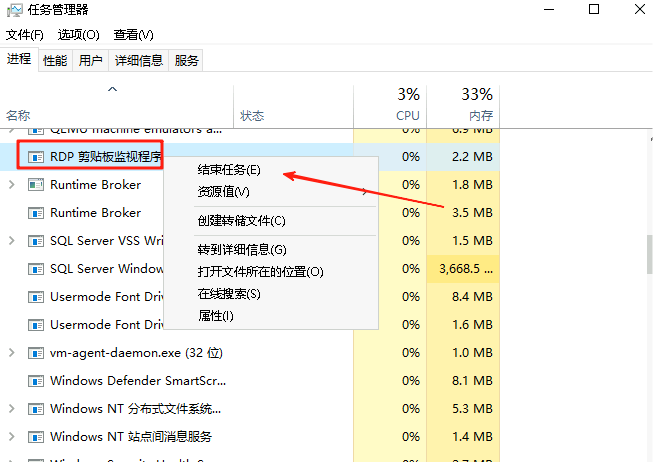Click the vertical scrollbar thumb of the process list
This screenshot has height=462, width=653.
[650, 254]
